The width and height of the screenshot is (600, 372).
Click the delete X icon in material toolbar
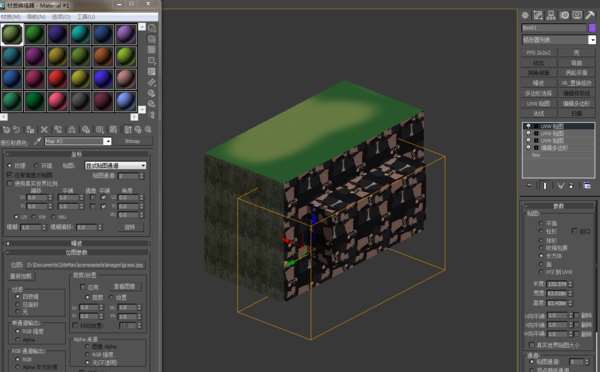[x=44, y=130]
